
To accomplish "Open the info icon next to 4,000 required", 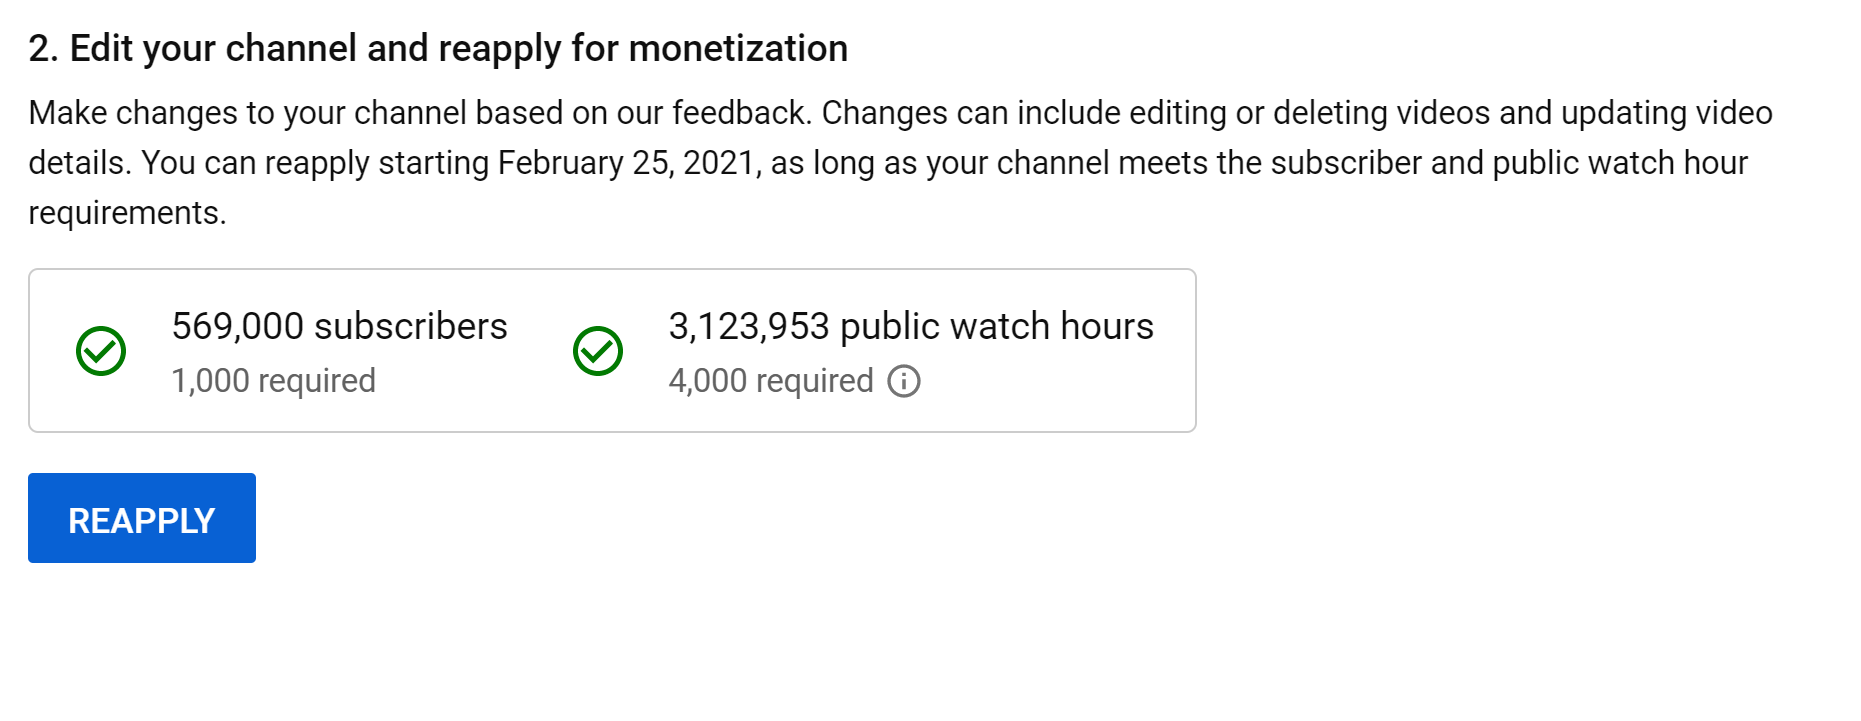I will [904, 381].
